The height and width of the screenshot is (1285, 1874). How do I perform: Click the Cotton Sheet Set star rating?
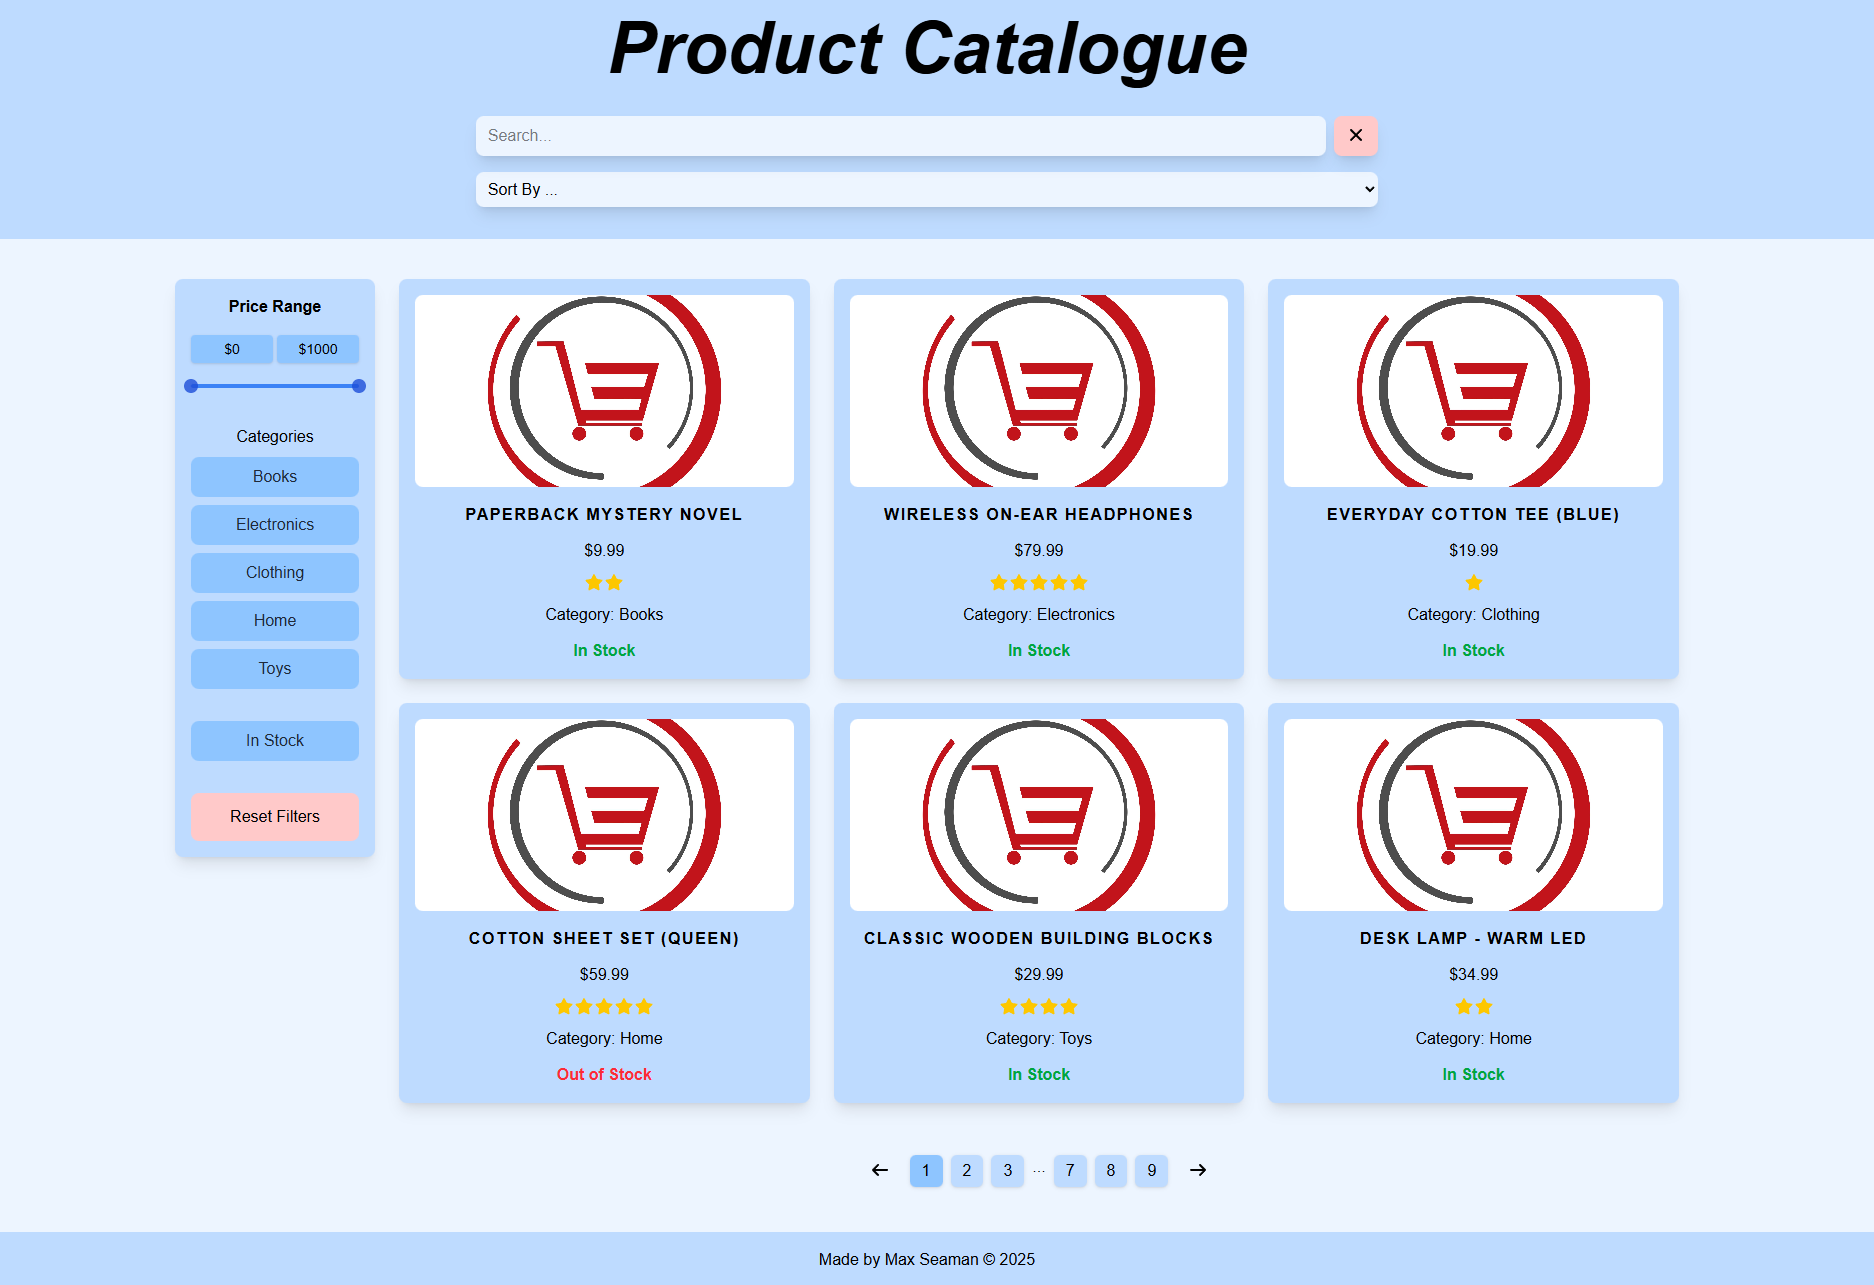604,1007
